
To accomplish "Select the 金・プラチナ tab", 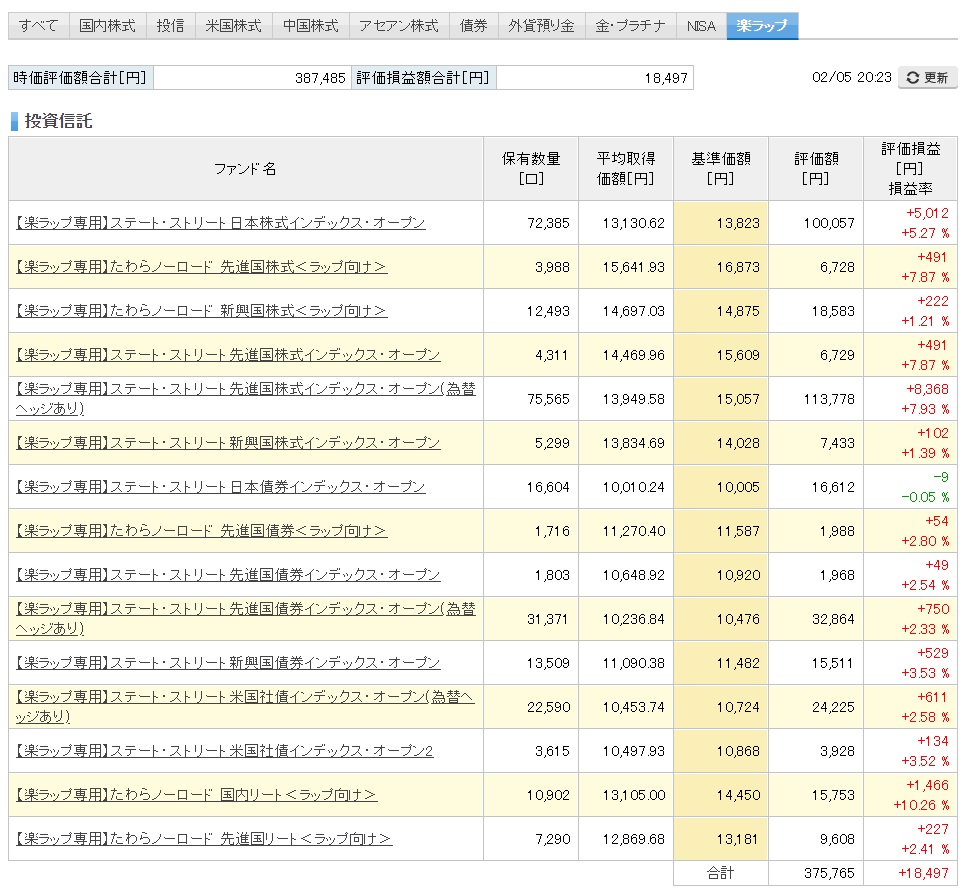I will [630, 26].
